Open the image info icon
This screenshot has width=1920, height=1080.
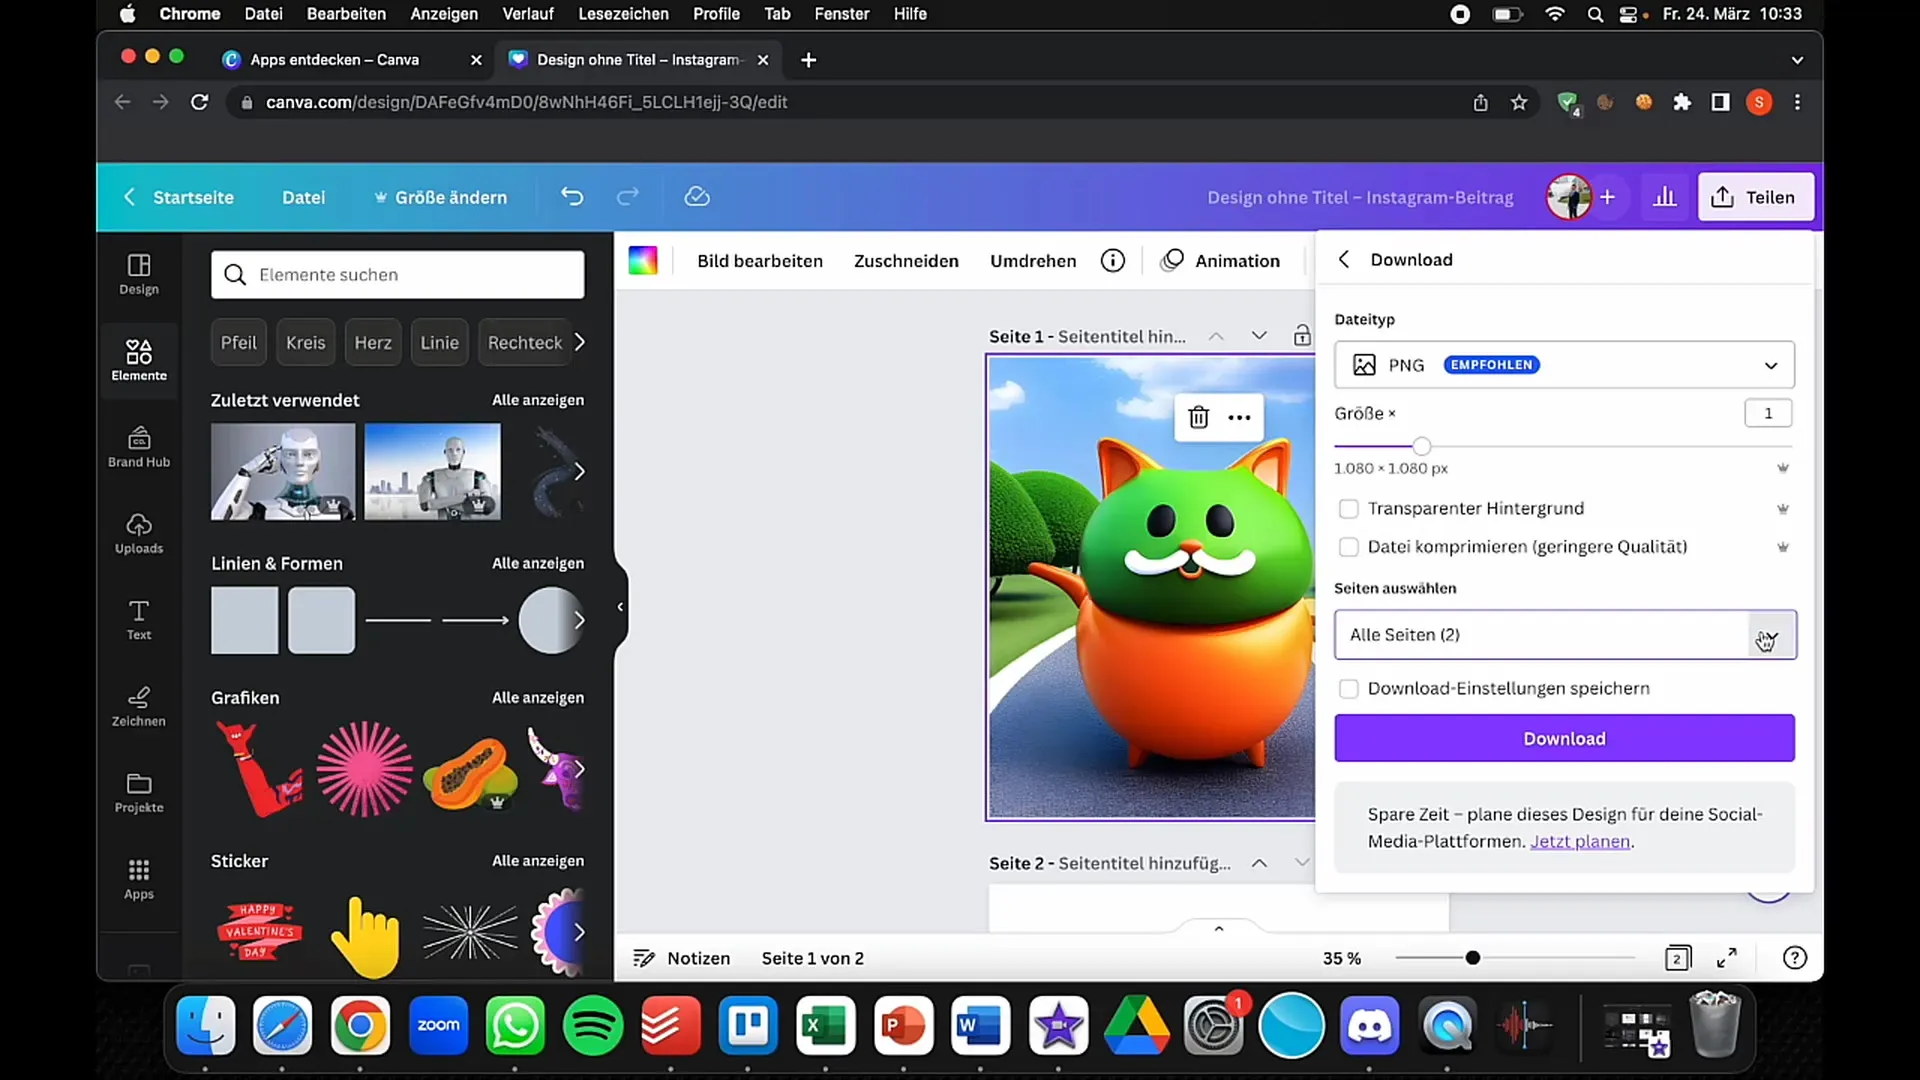pos(1113,261)
